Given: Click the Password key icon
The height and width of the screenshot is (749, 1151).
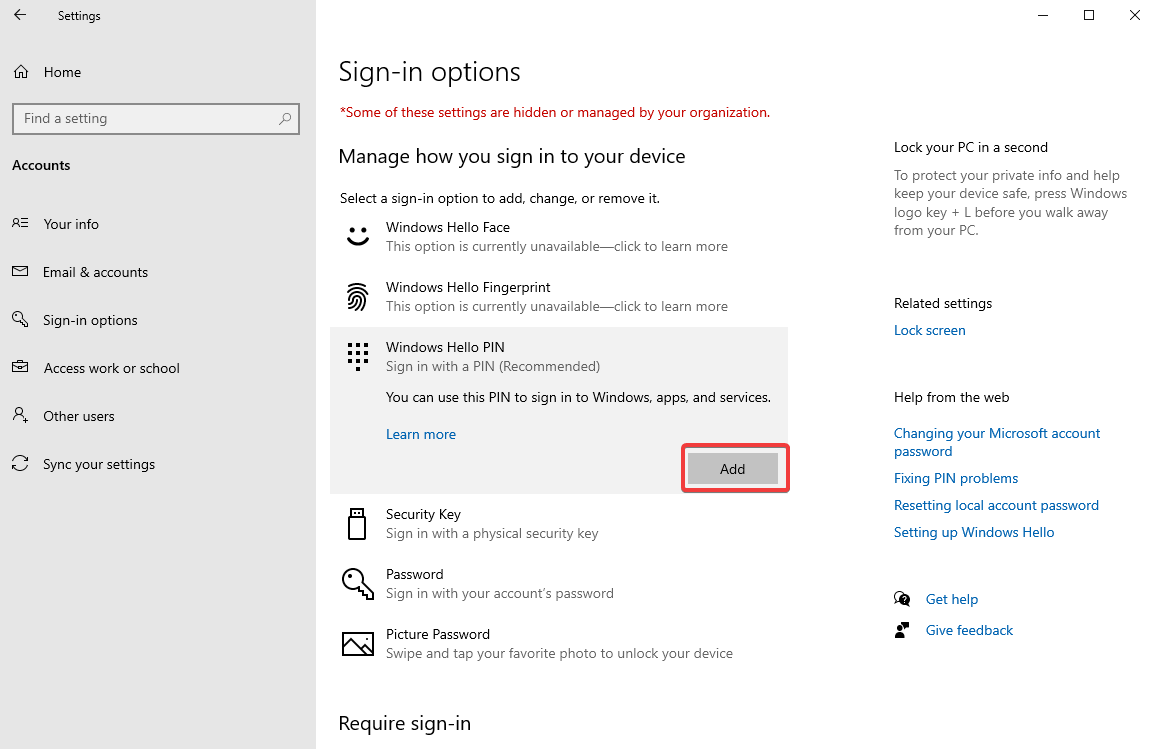Looking at the screenshot, I should click(x=357, y=583).
